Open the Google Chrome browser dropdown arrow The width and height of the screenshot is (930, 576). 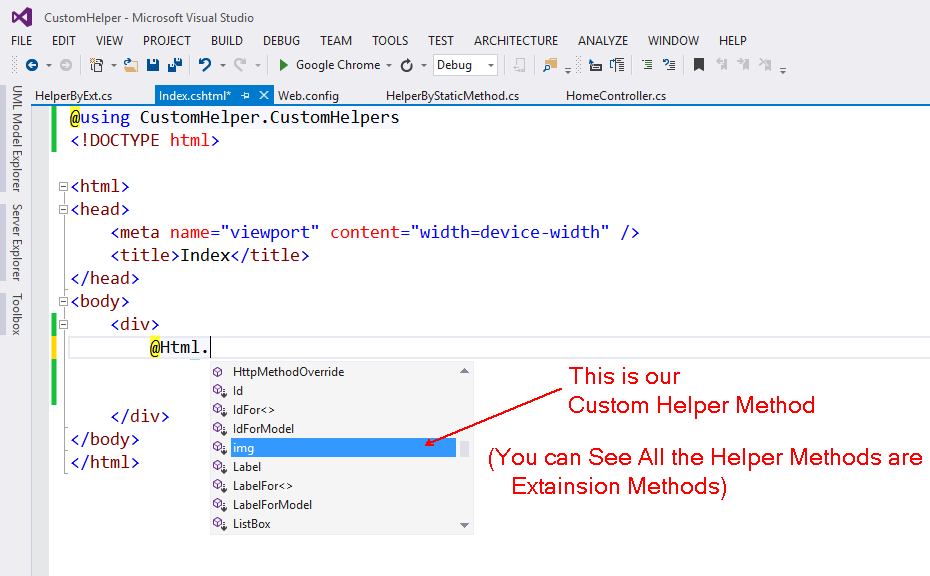(389, 65)
